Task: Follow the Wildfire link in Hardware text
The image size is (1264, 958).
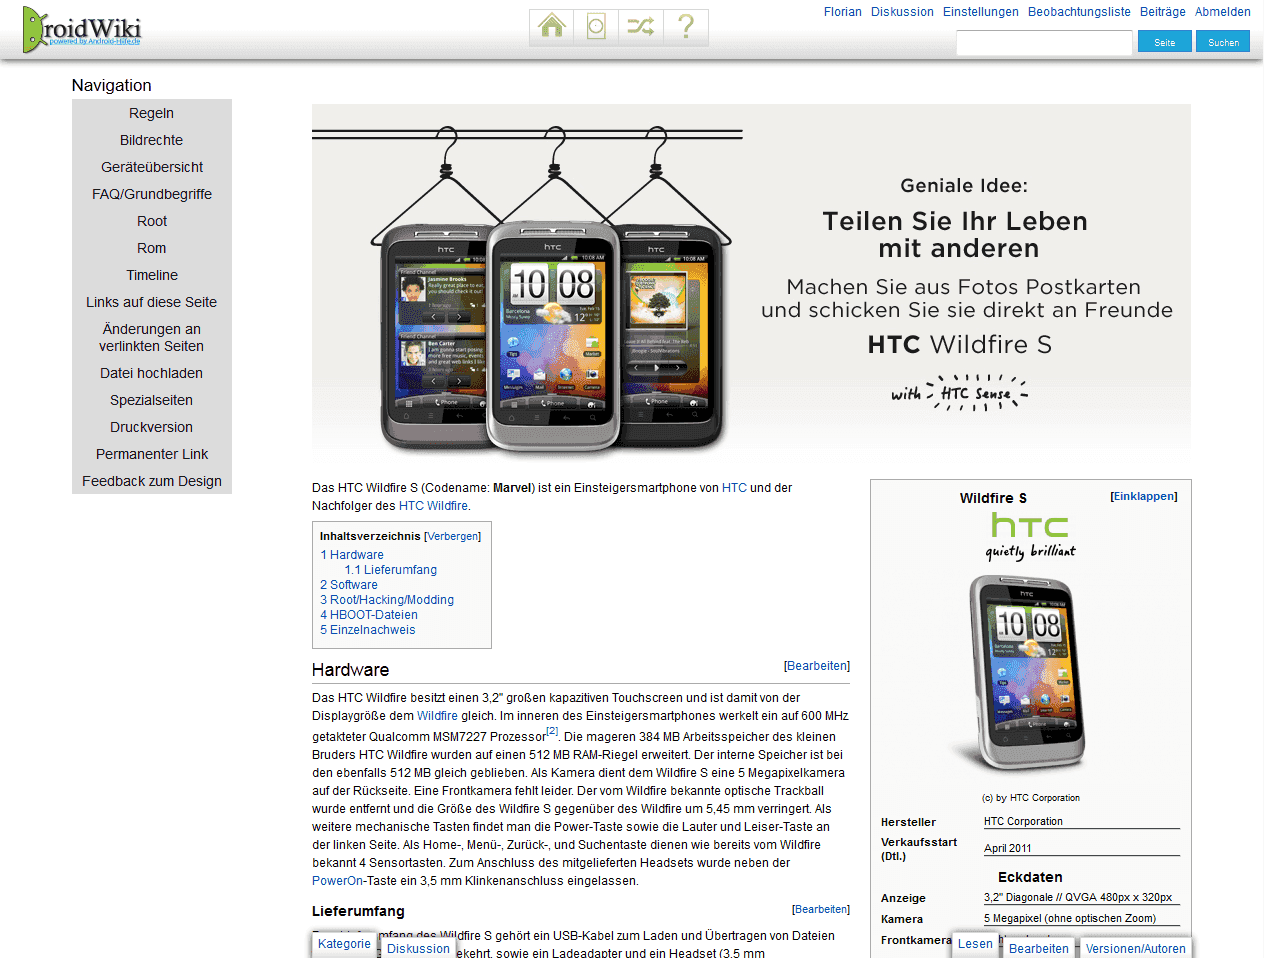Action: click(x=437, y=716)
